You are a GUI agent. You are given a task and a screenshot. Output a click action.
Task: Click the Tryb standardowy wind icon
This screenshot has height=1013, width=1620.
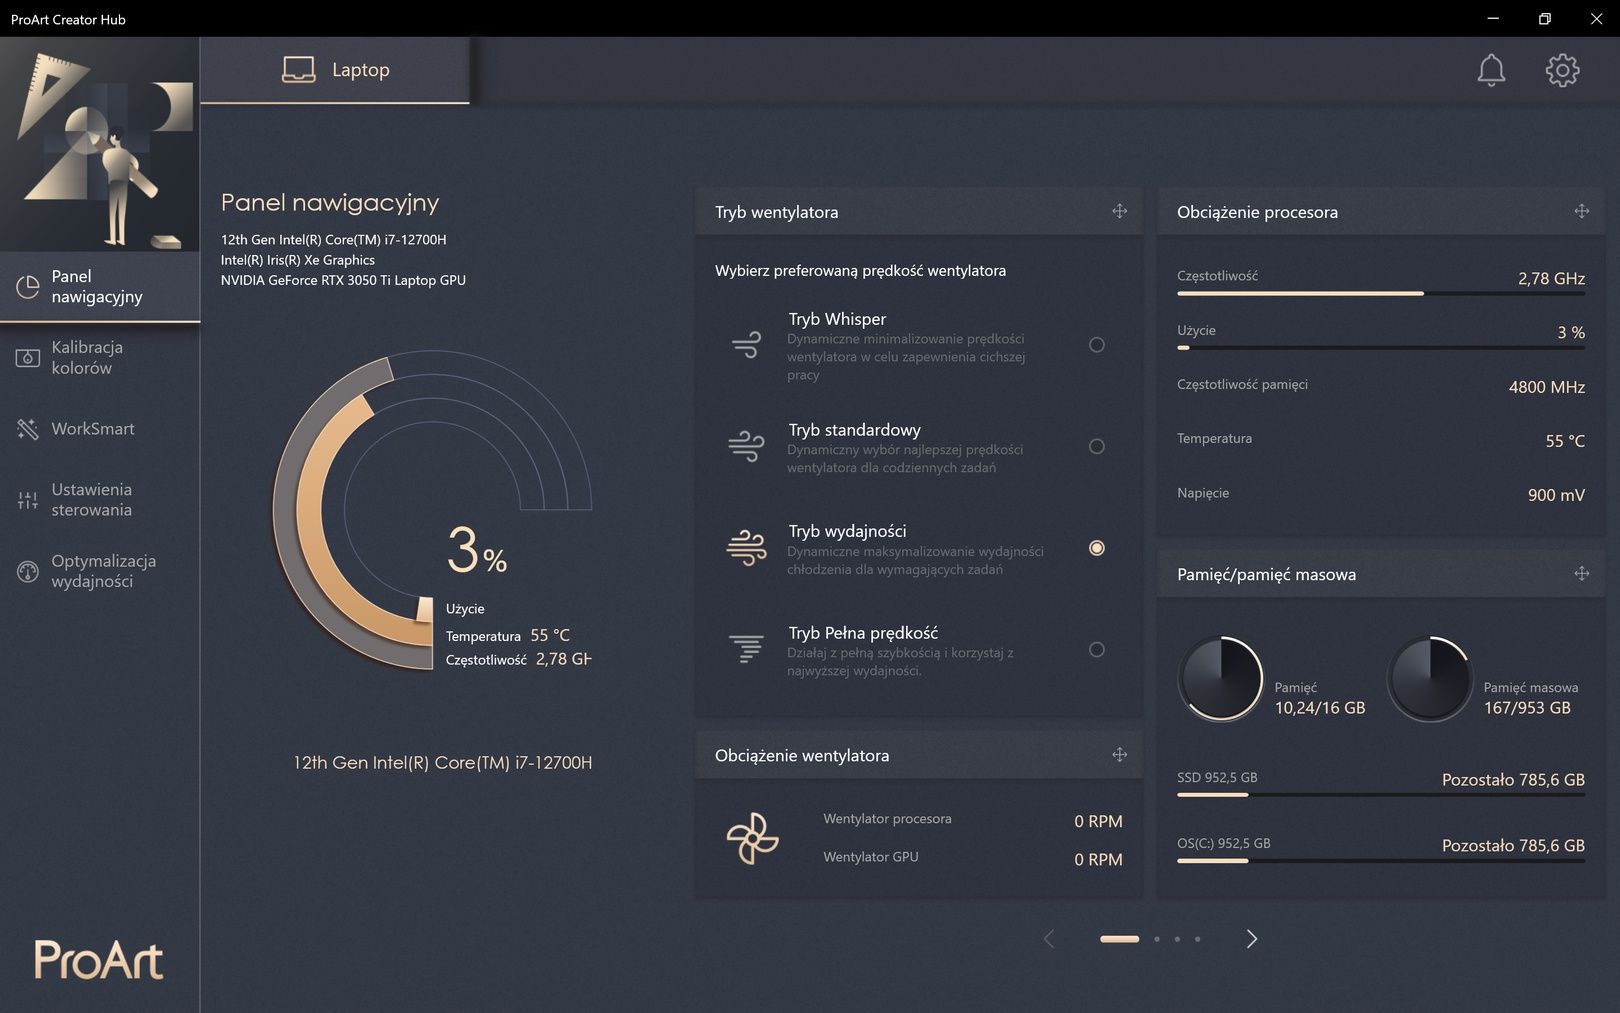coord(746,446)
